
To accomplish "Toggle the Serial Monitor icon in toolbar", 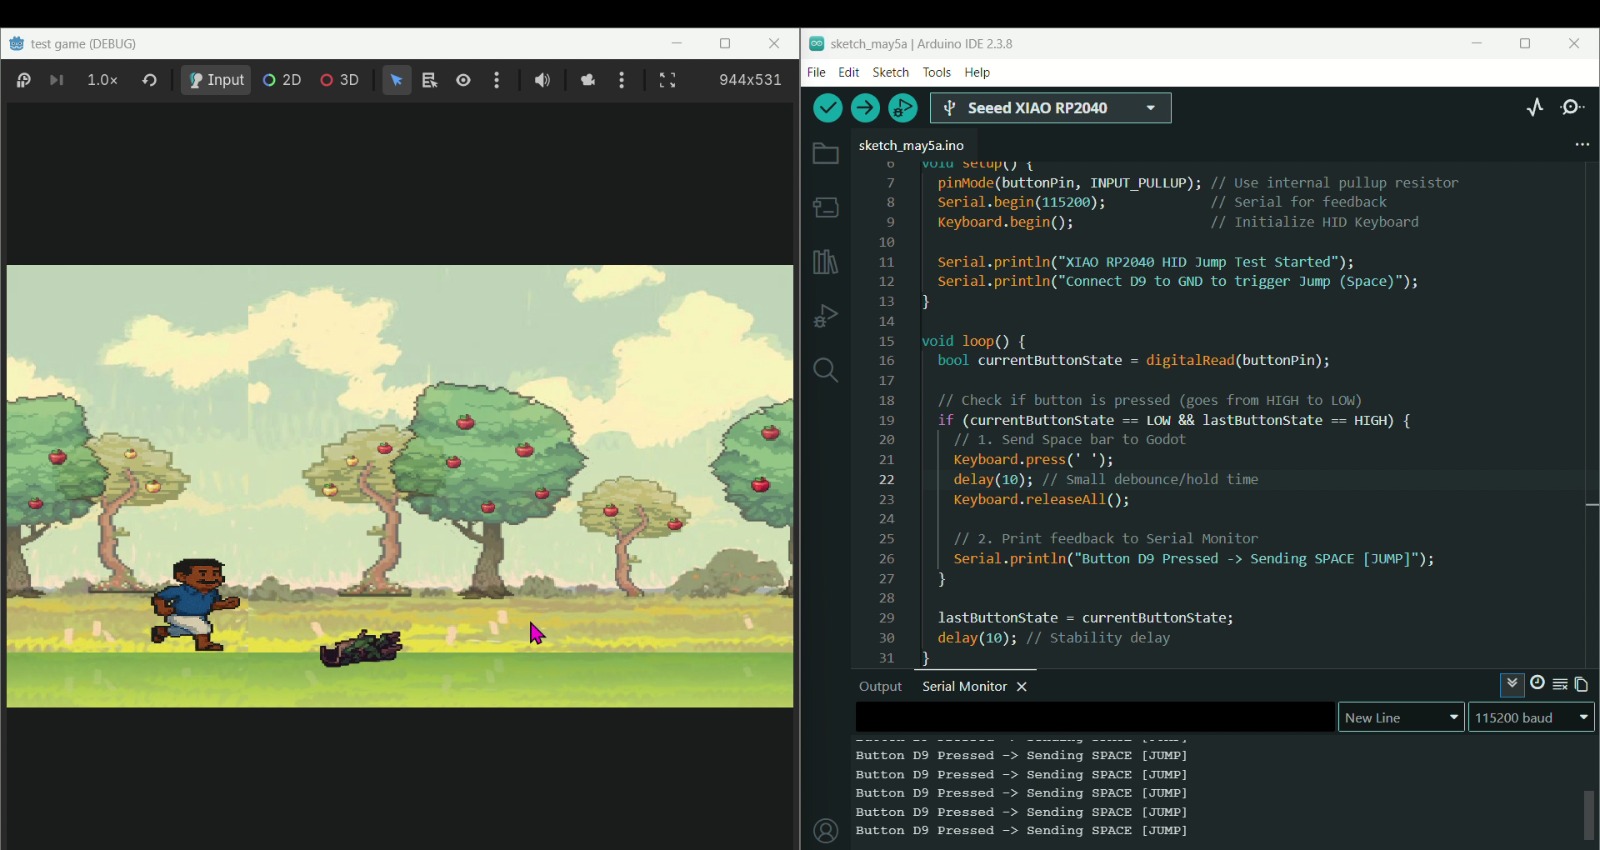I will (1573, 107).
